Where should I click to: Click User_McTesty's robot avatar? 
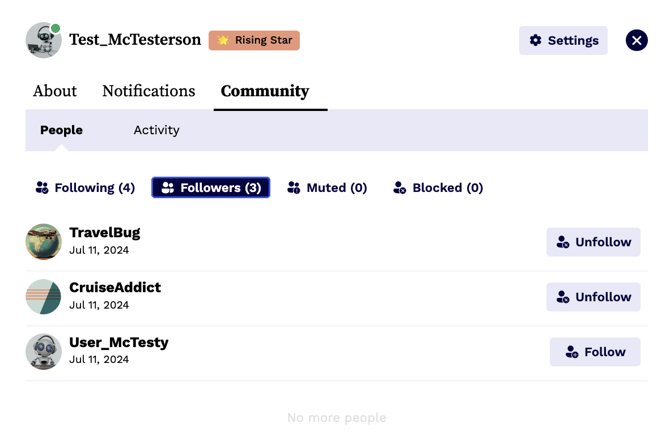(x=43, y=352)
